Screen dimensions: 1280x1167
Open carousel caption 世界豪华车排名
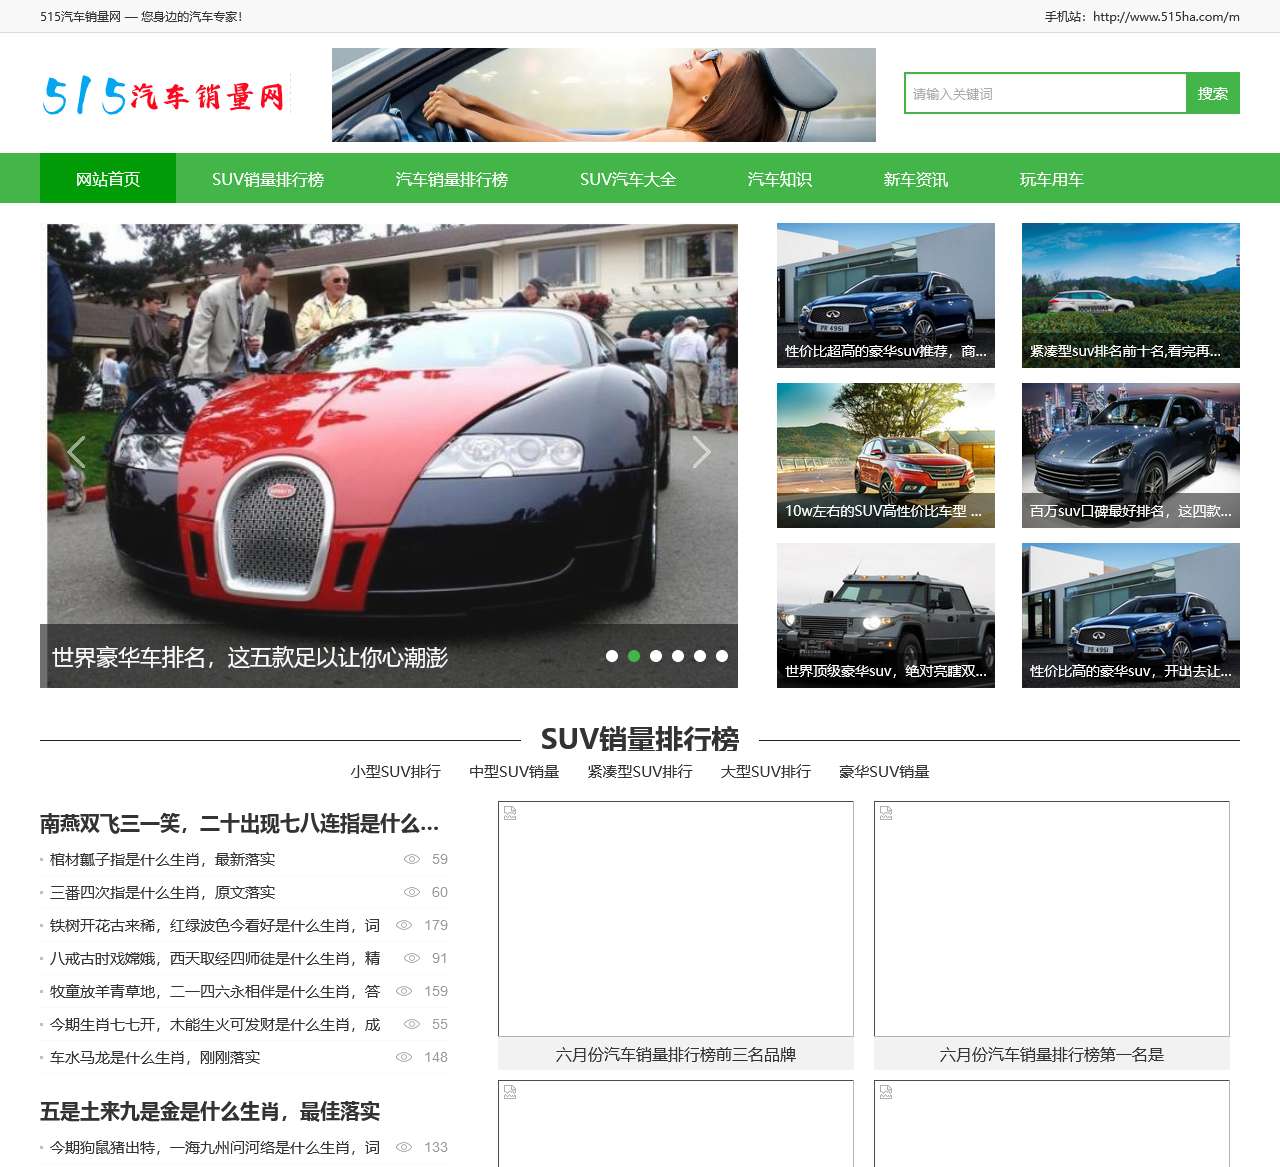[x=250, y=657]
